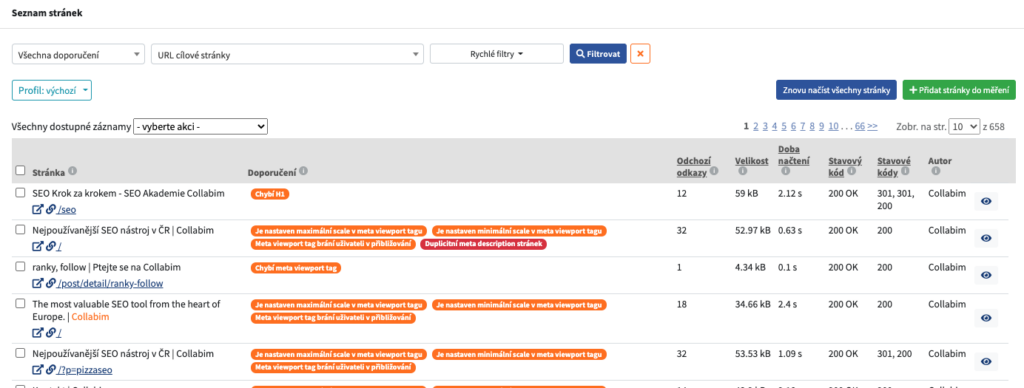Click 'ranky, follow | Ptejte se na Collabim' title
This screenshot has width=1024, height=388.
pyautogui.click(x=106, y=267)
